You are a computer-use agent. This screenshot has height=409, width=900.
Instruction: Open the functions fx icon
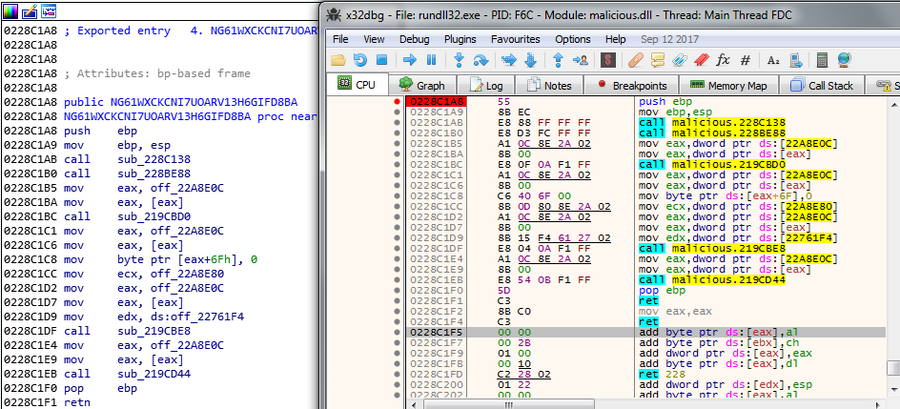click(723, 60)
